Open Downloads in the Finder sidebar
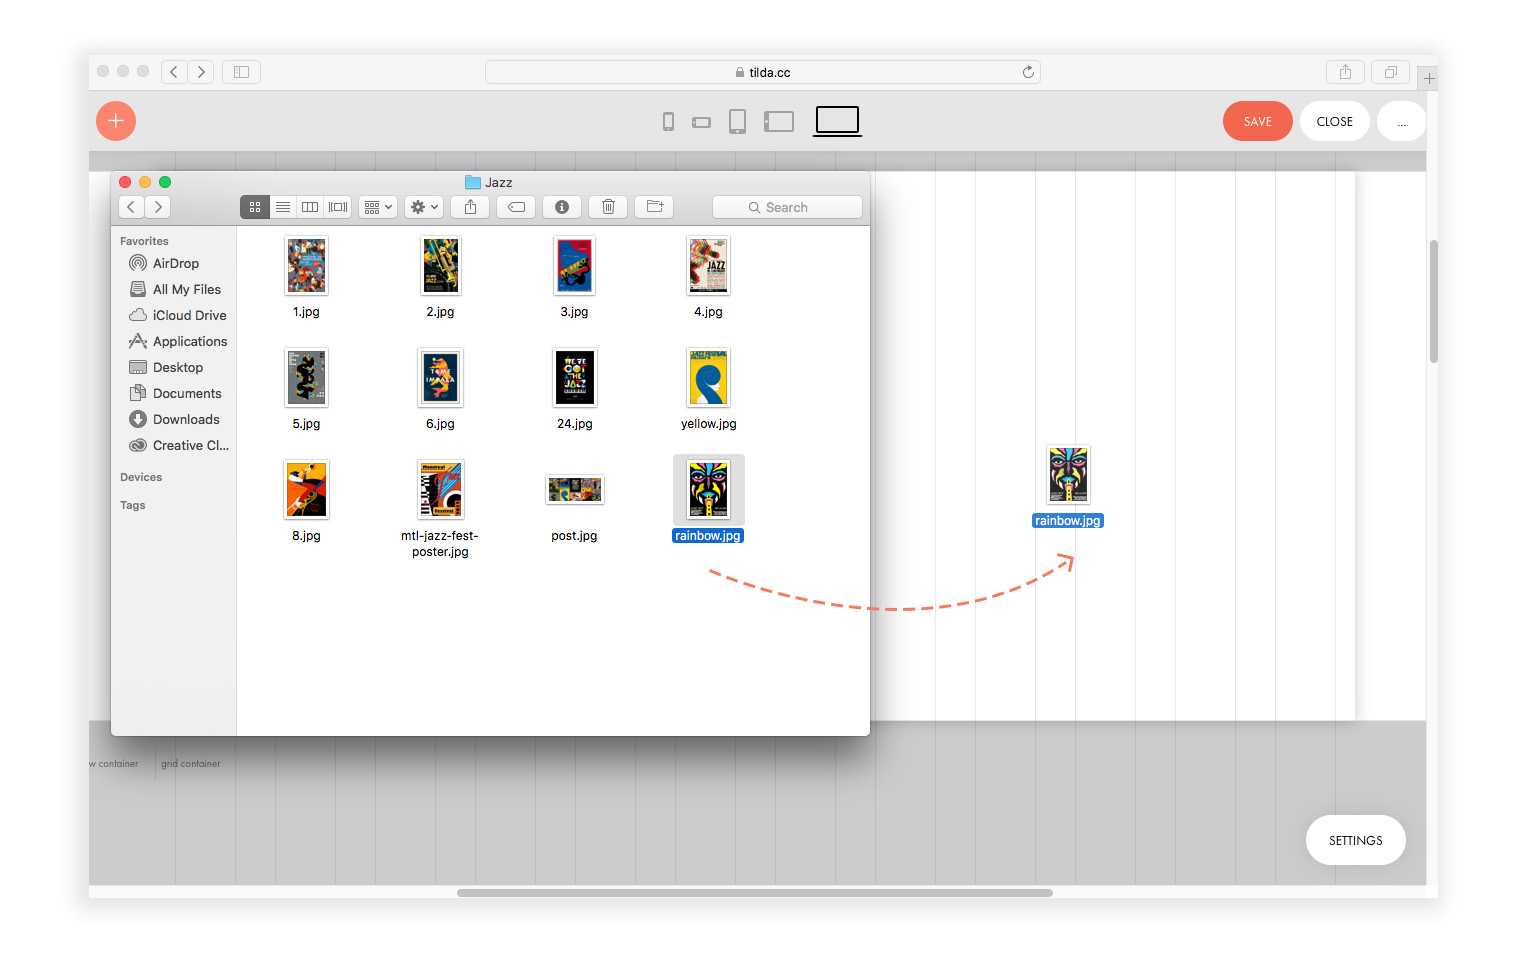 coord(186,419)
